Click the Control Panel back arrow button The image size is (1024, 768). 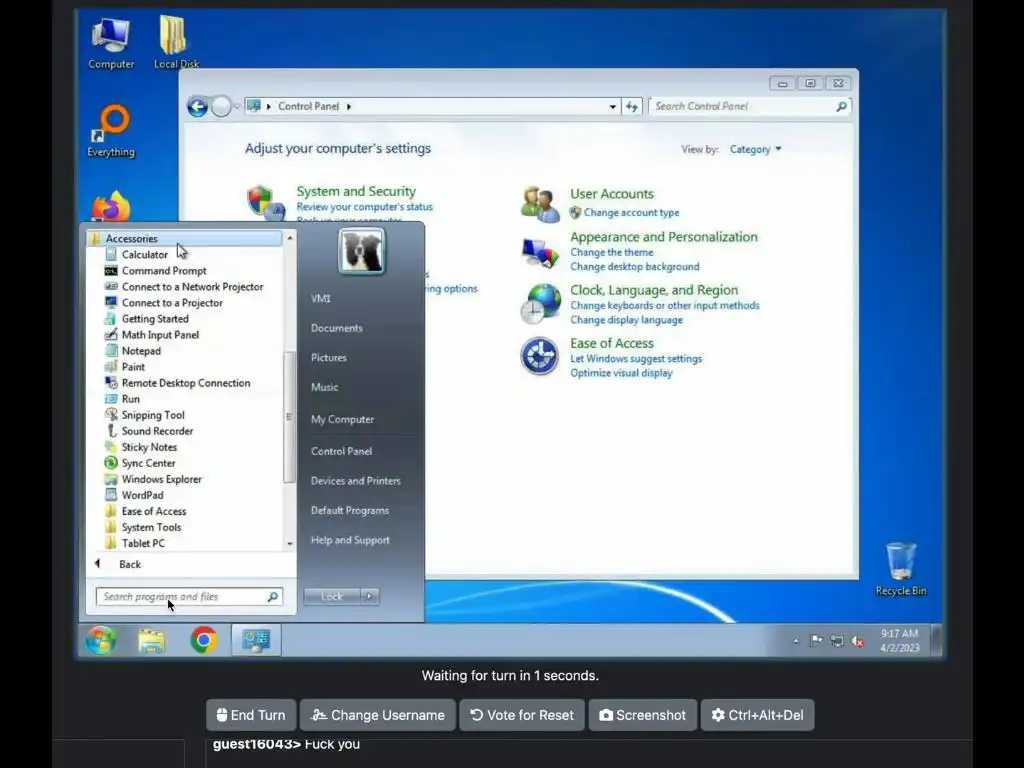click(198, 106)
